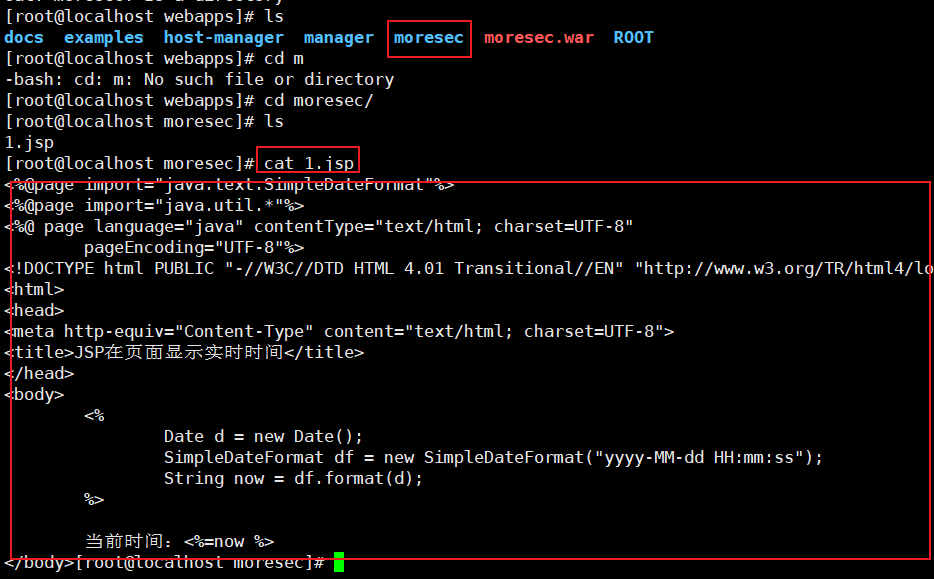The image size is (934, 579).
Task: Click the No such file error line
Action: (200, 79)
